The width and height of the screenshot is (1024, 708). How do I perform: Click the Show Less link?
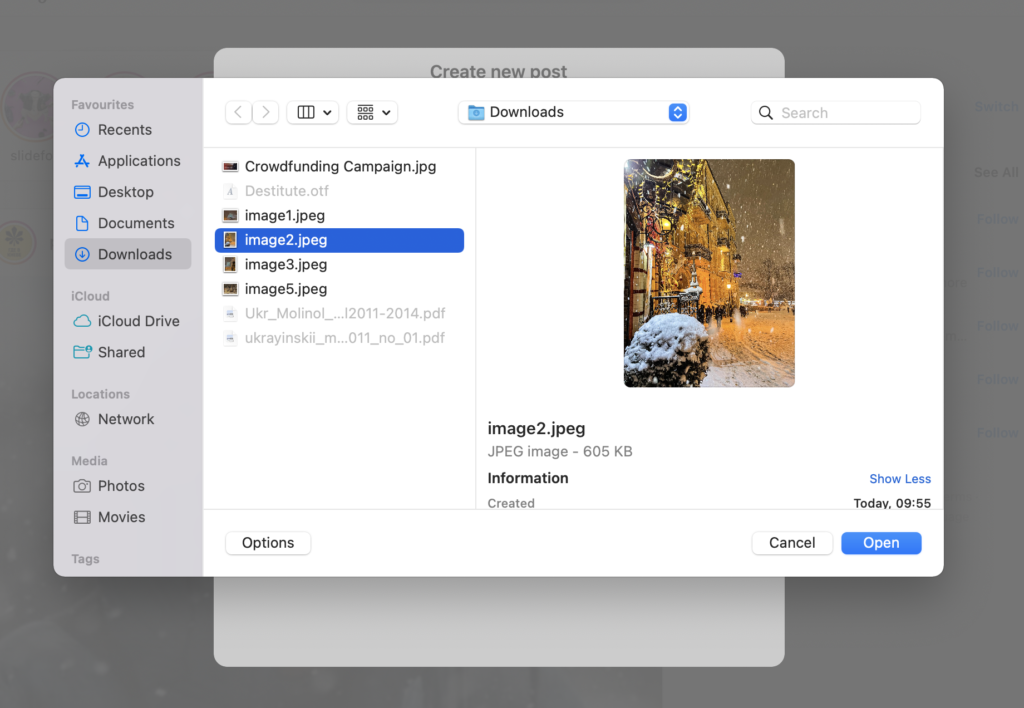(x=900, y=479)
